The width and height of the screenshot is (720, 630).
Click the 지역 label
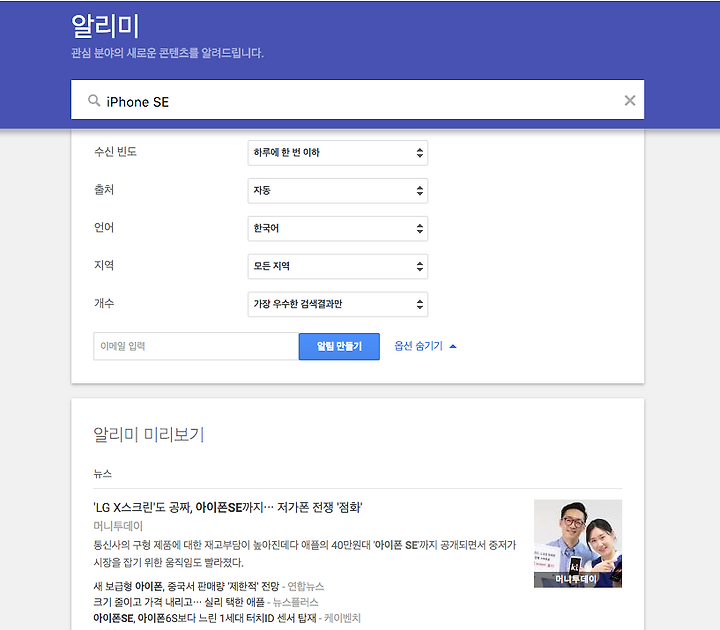click(104, 265)
